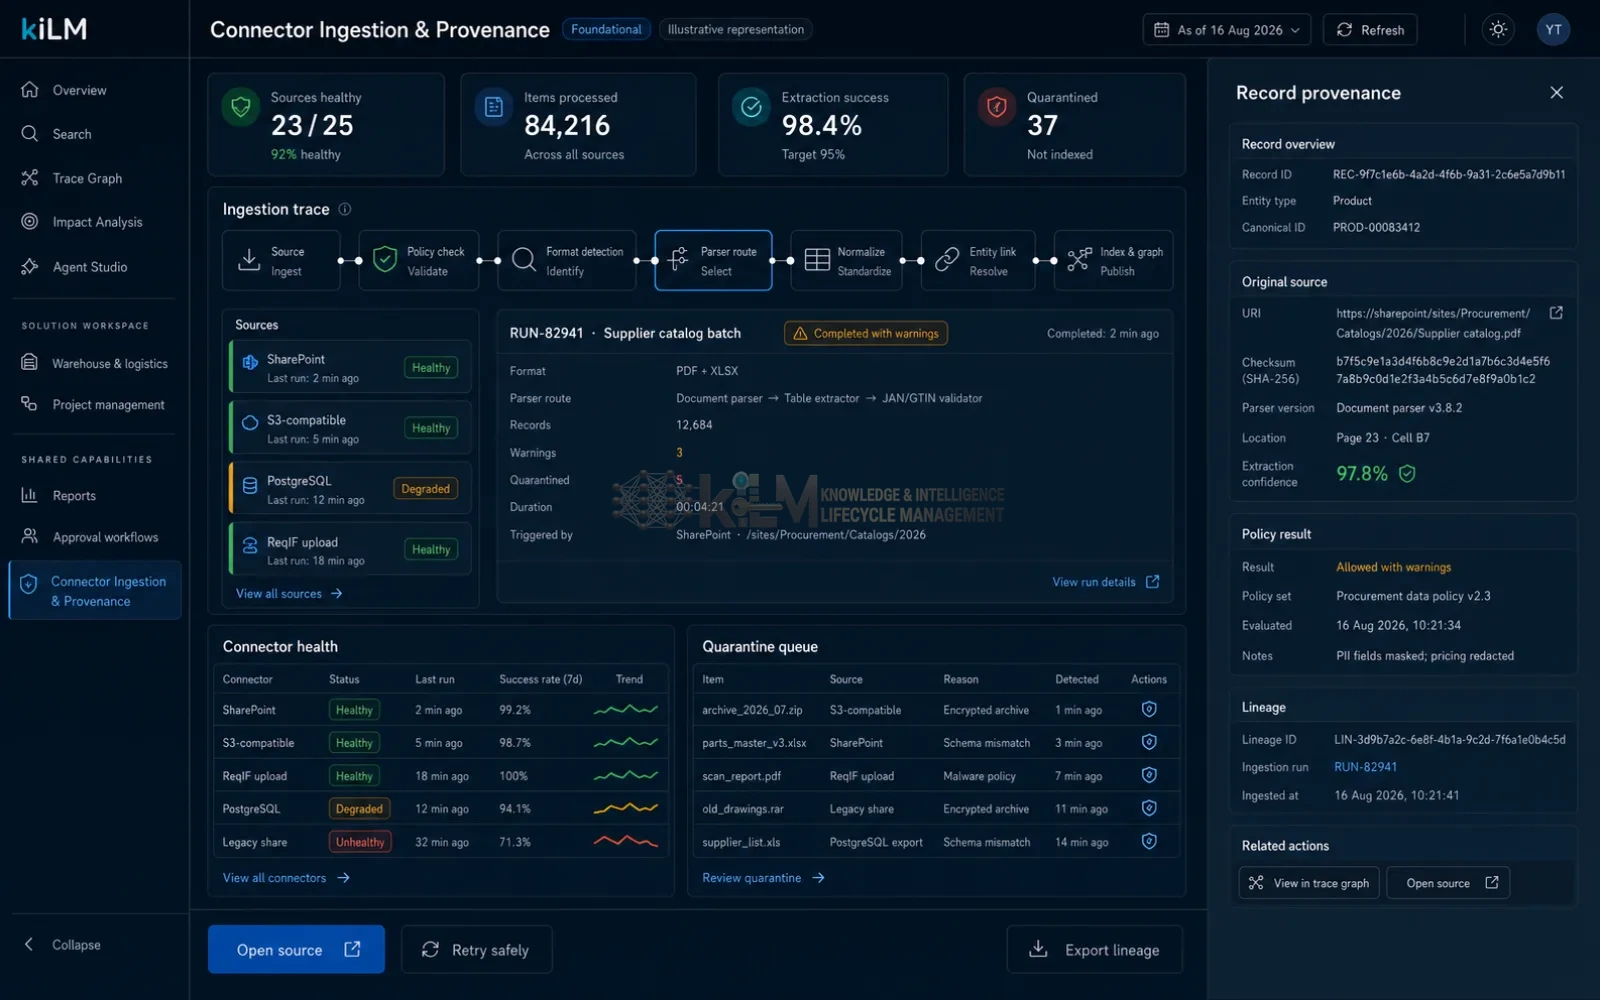Viewport: 1600px width, 1000px height.
Task: Toggle the light/dark theme sun icon
Action: point(1497,30)
